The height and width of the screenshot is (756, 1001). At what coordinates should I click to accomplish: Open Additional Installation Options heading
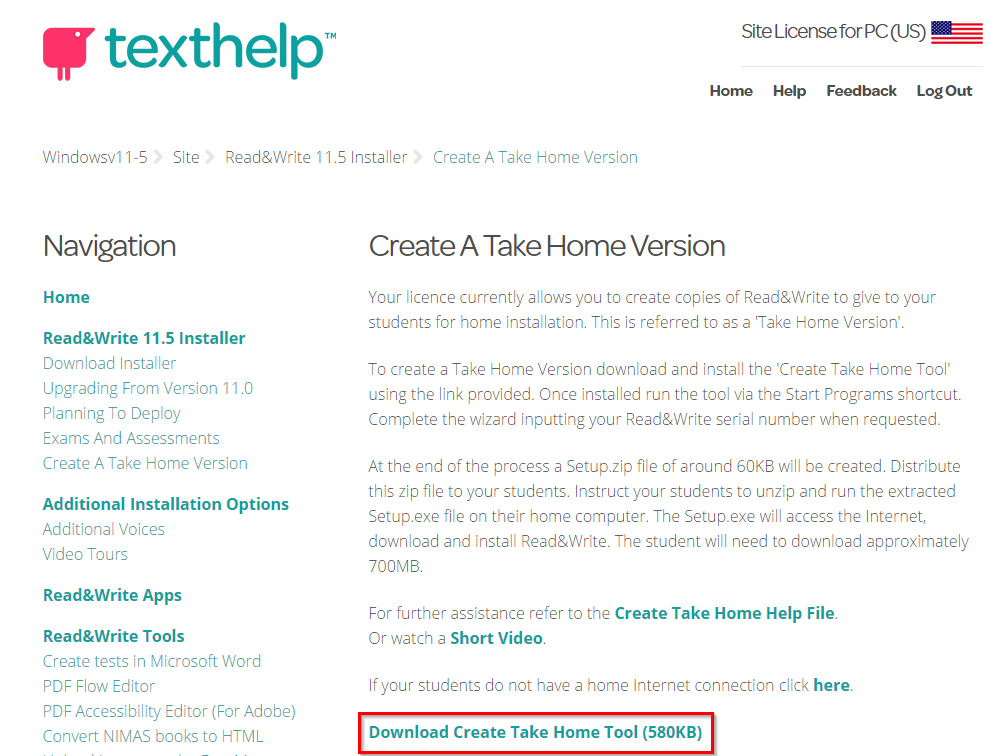(x=166, y=504)
